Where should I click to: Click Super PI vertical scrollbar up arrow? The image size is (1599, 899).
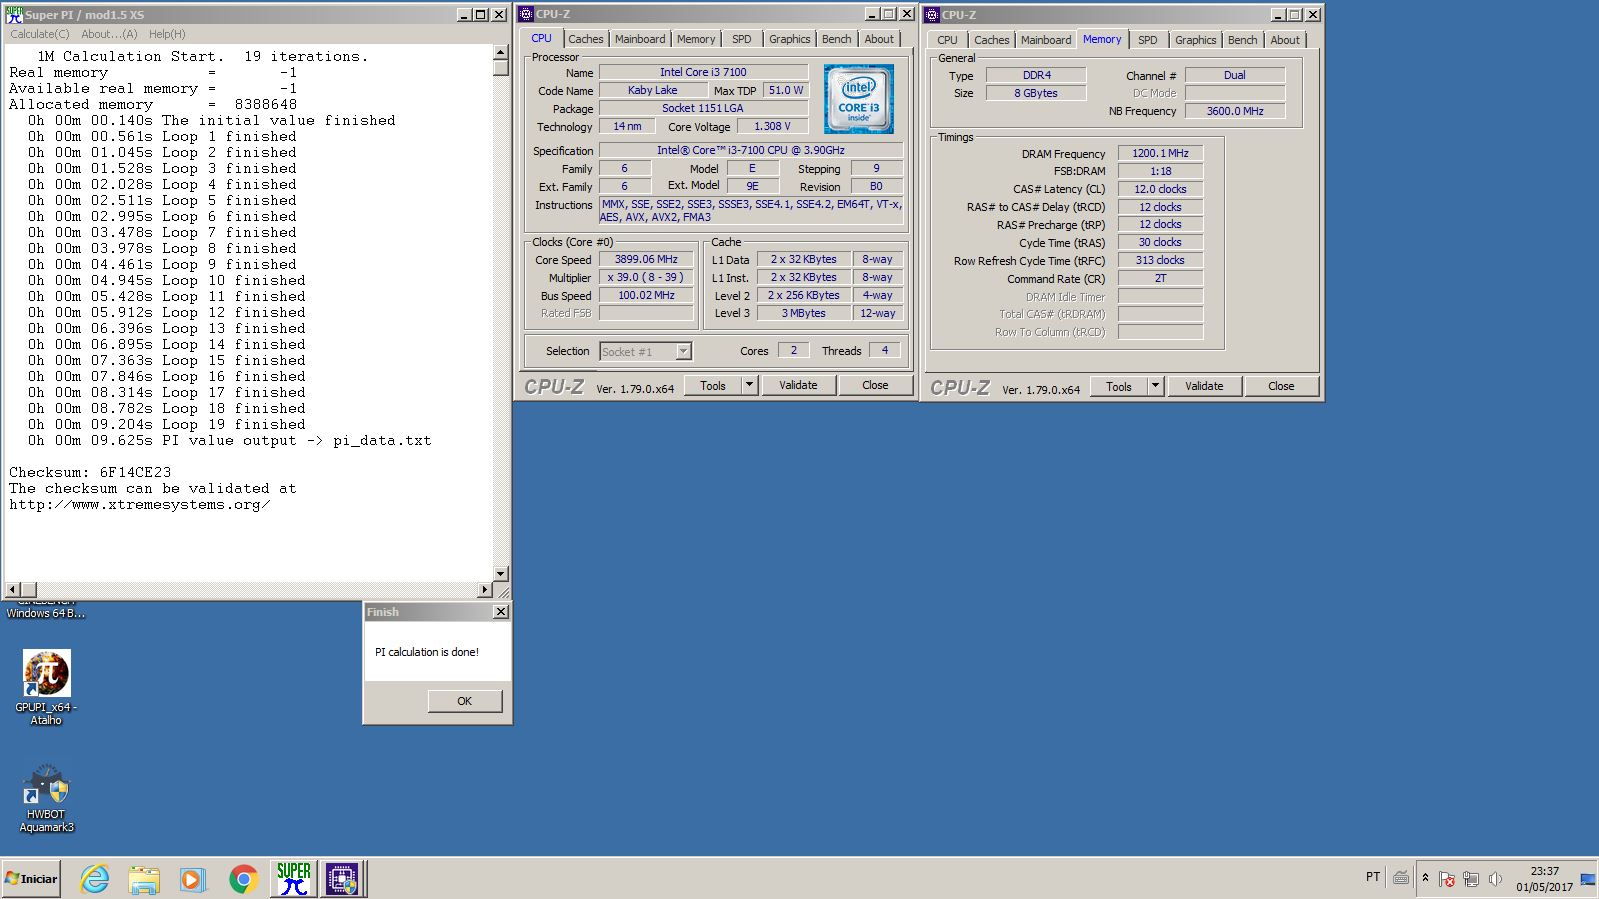501,53
